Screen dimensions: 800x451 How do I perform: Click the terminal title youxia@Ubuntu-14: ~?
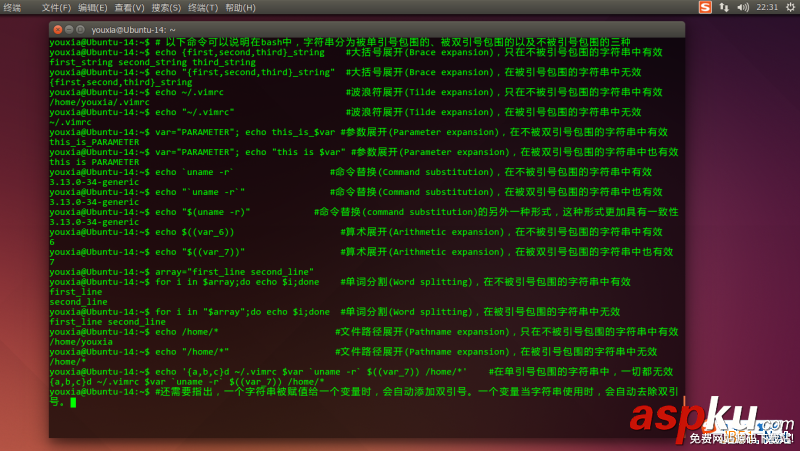tap(134, 30)
